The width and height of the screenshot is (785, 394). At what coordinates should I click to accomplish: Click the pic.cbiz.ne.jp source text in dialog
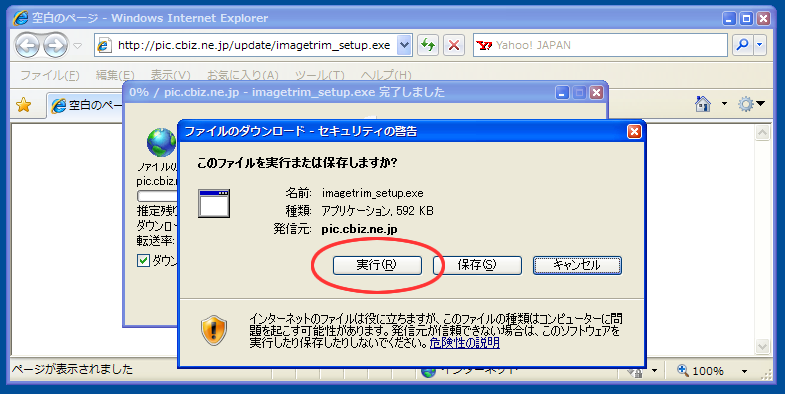[359, 229]
